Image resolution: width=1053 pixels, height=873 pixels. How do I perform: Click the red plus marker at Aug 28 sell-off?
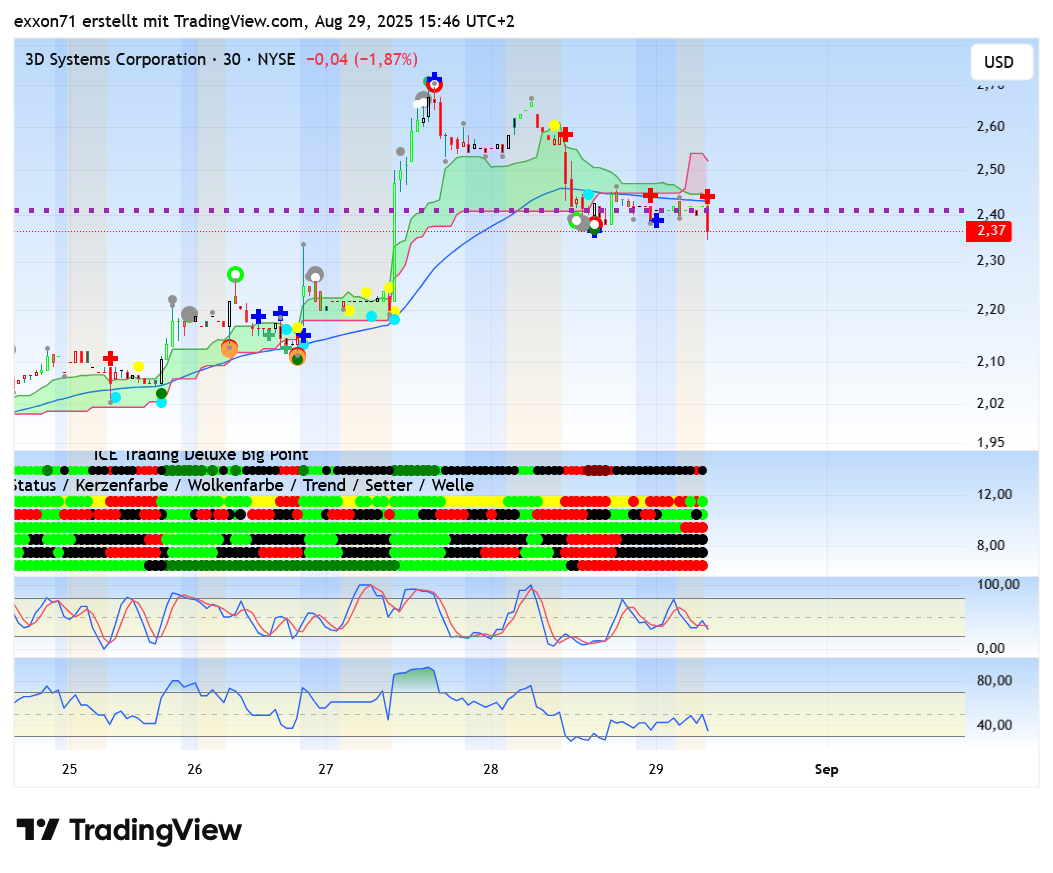pyautogui.click(x=566, y=133)
